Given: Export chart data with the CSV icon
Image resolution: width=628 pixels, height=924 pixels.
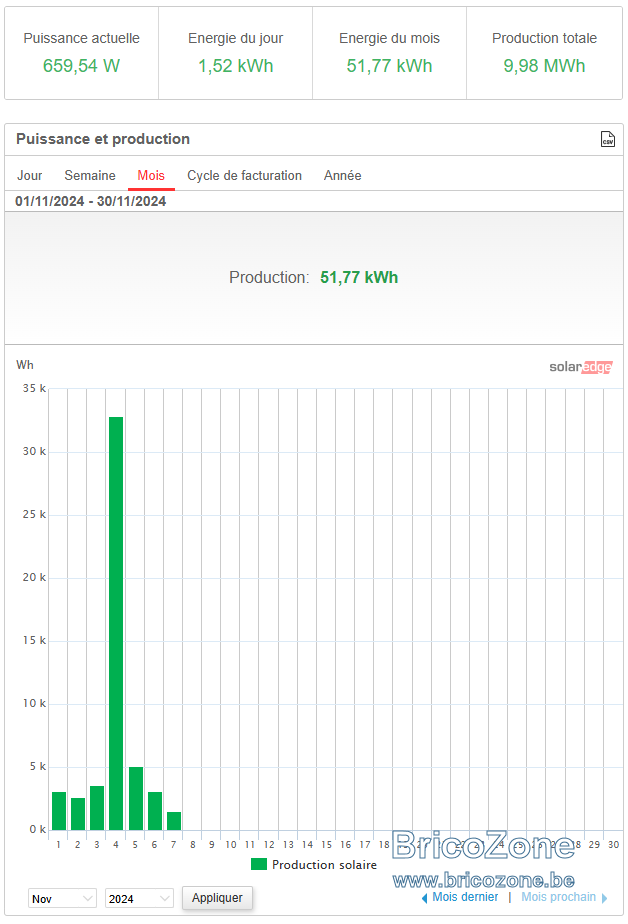Looking at the screenshot, I should 607,139.
